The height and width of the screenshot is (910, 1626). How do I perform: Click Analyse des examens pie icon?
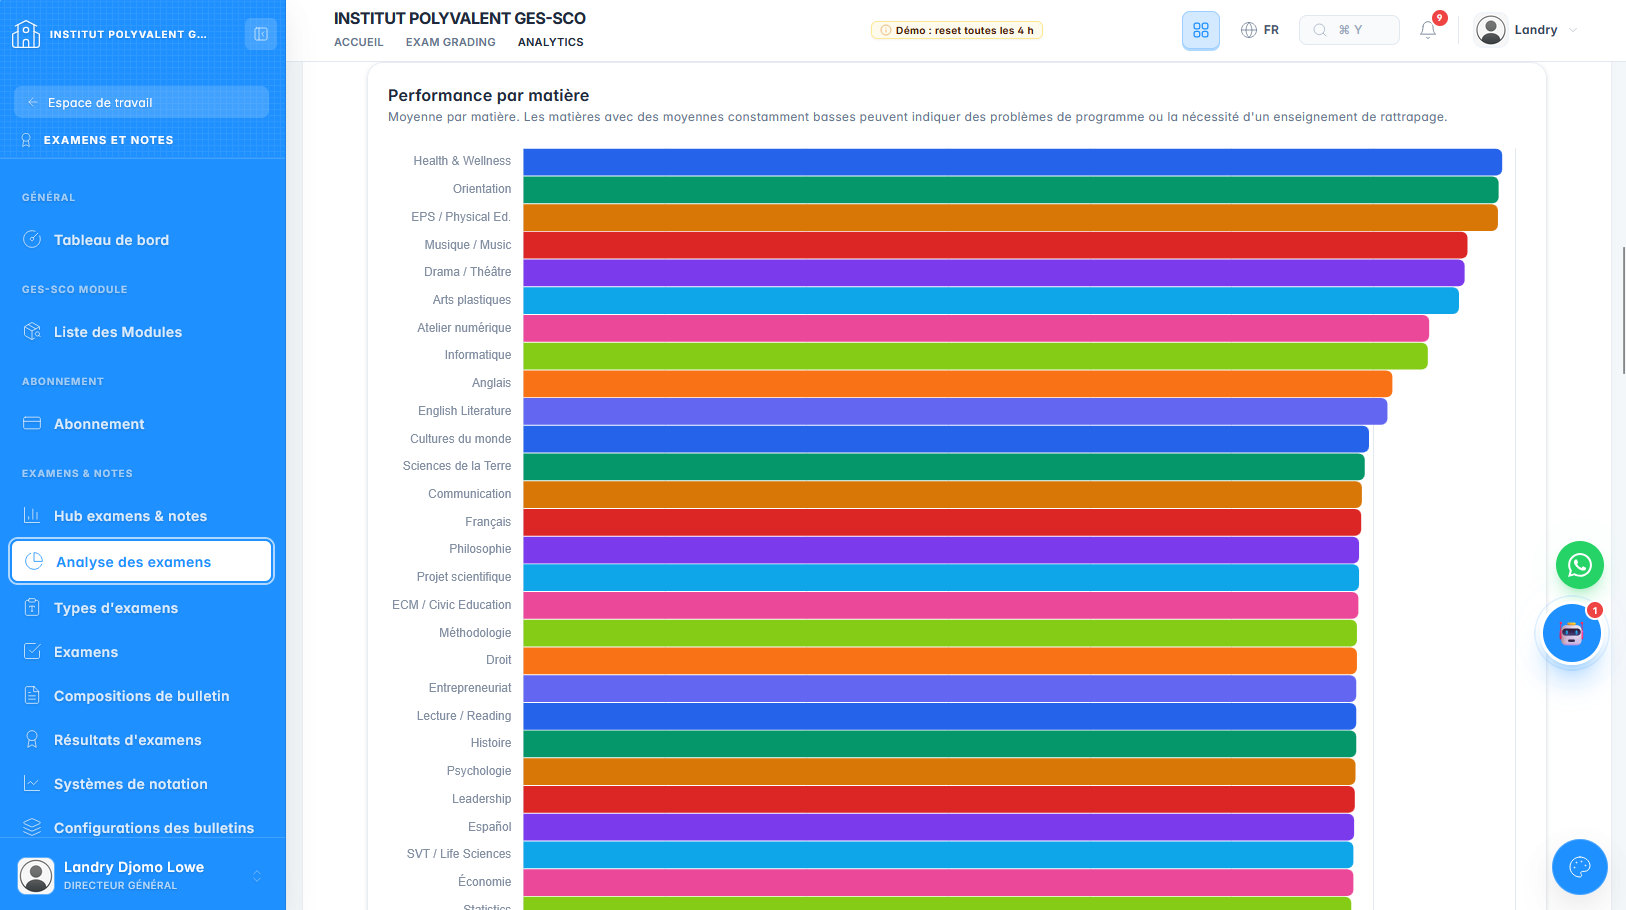[x=34, y=561]
